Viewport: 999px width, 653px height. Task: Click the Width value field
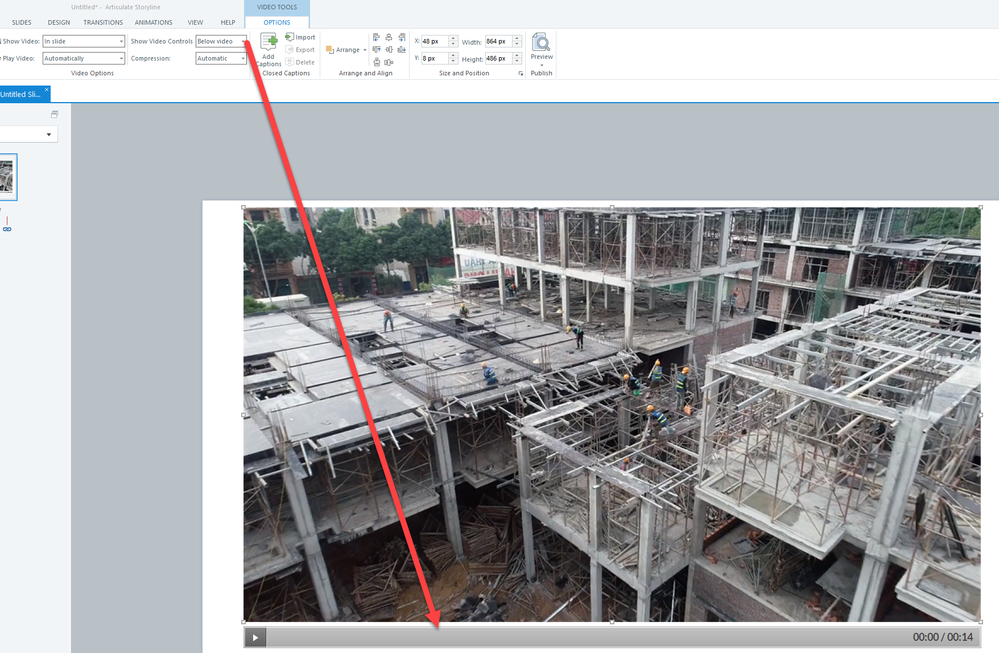tap(498, 42)
